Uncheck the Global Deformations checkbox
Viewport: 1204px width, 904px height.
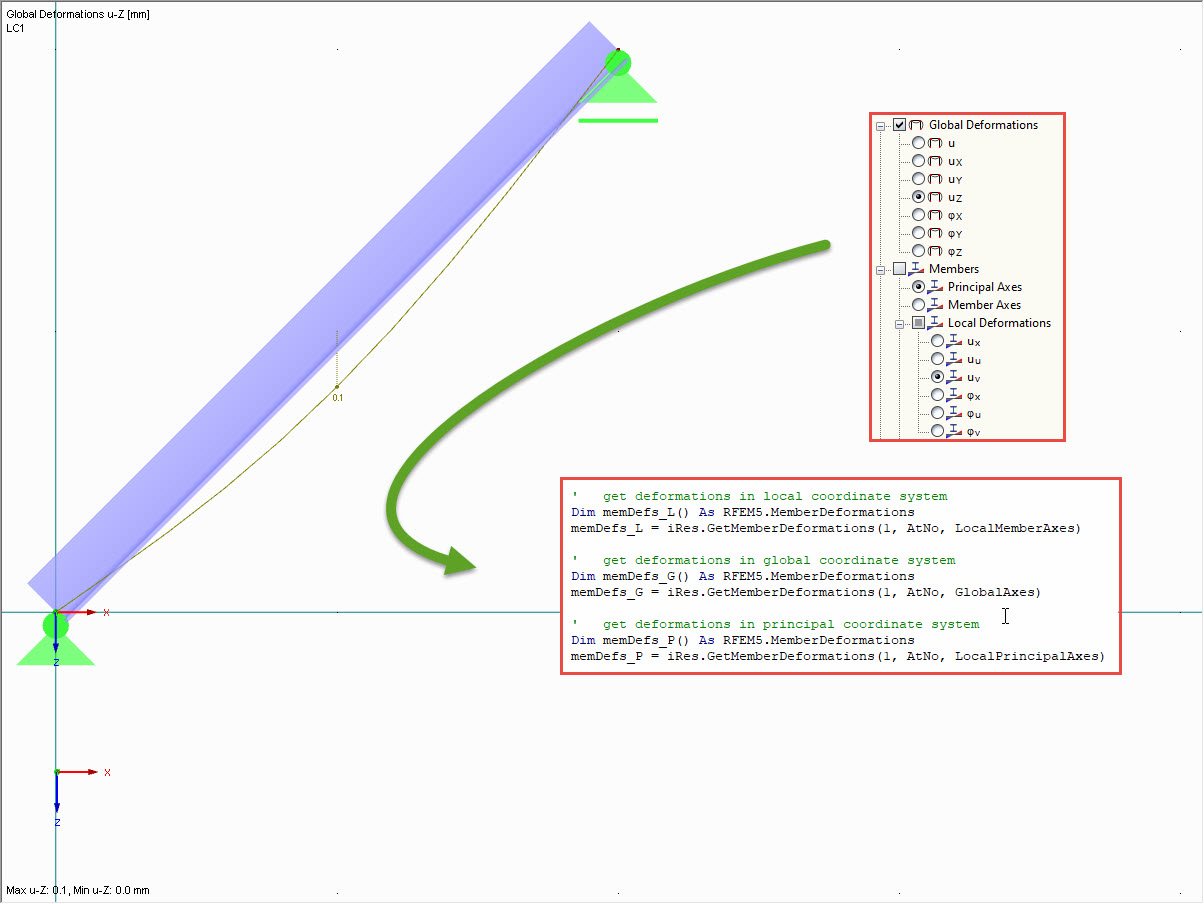(899, 125)
